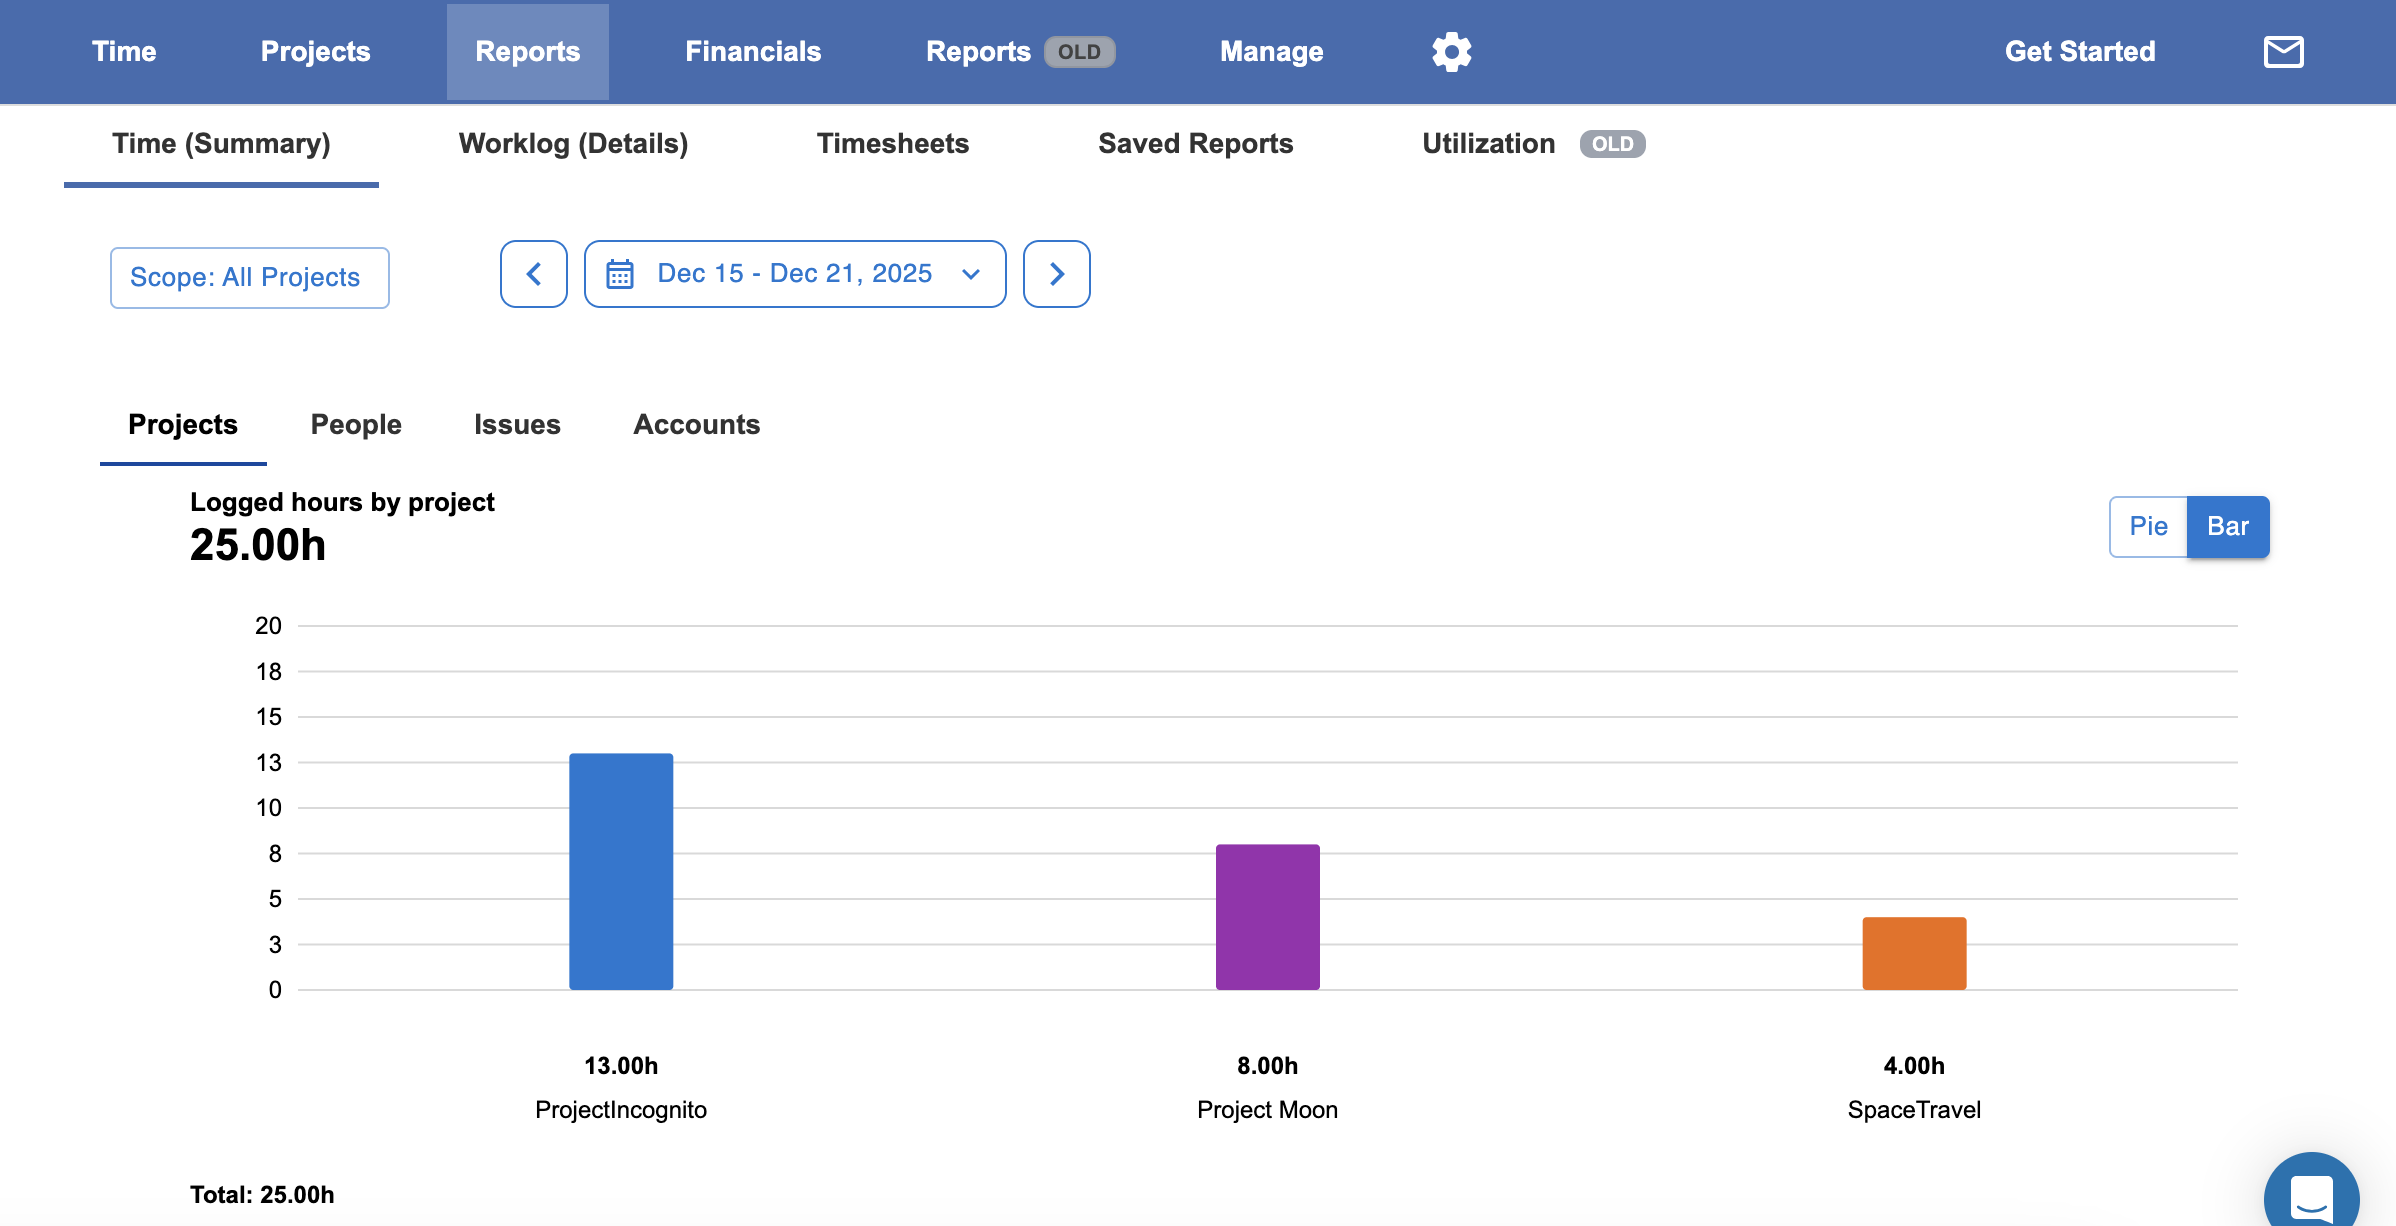Screen dimensions: 2396x1226
Task: Expand the Dec 15 - Dec 21 date dropdown
Action: coord(795,274)
